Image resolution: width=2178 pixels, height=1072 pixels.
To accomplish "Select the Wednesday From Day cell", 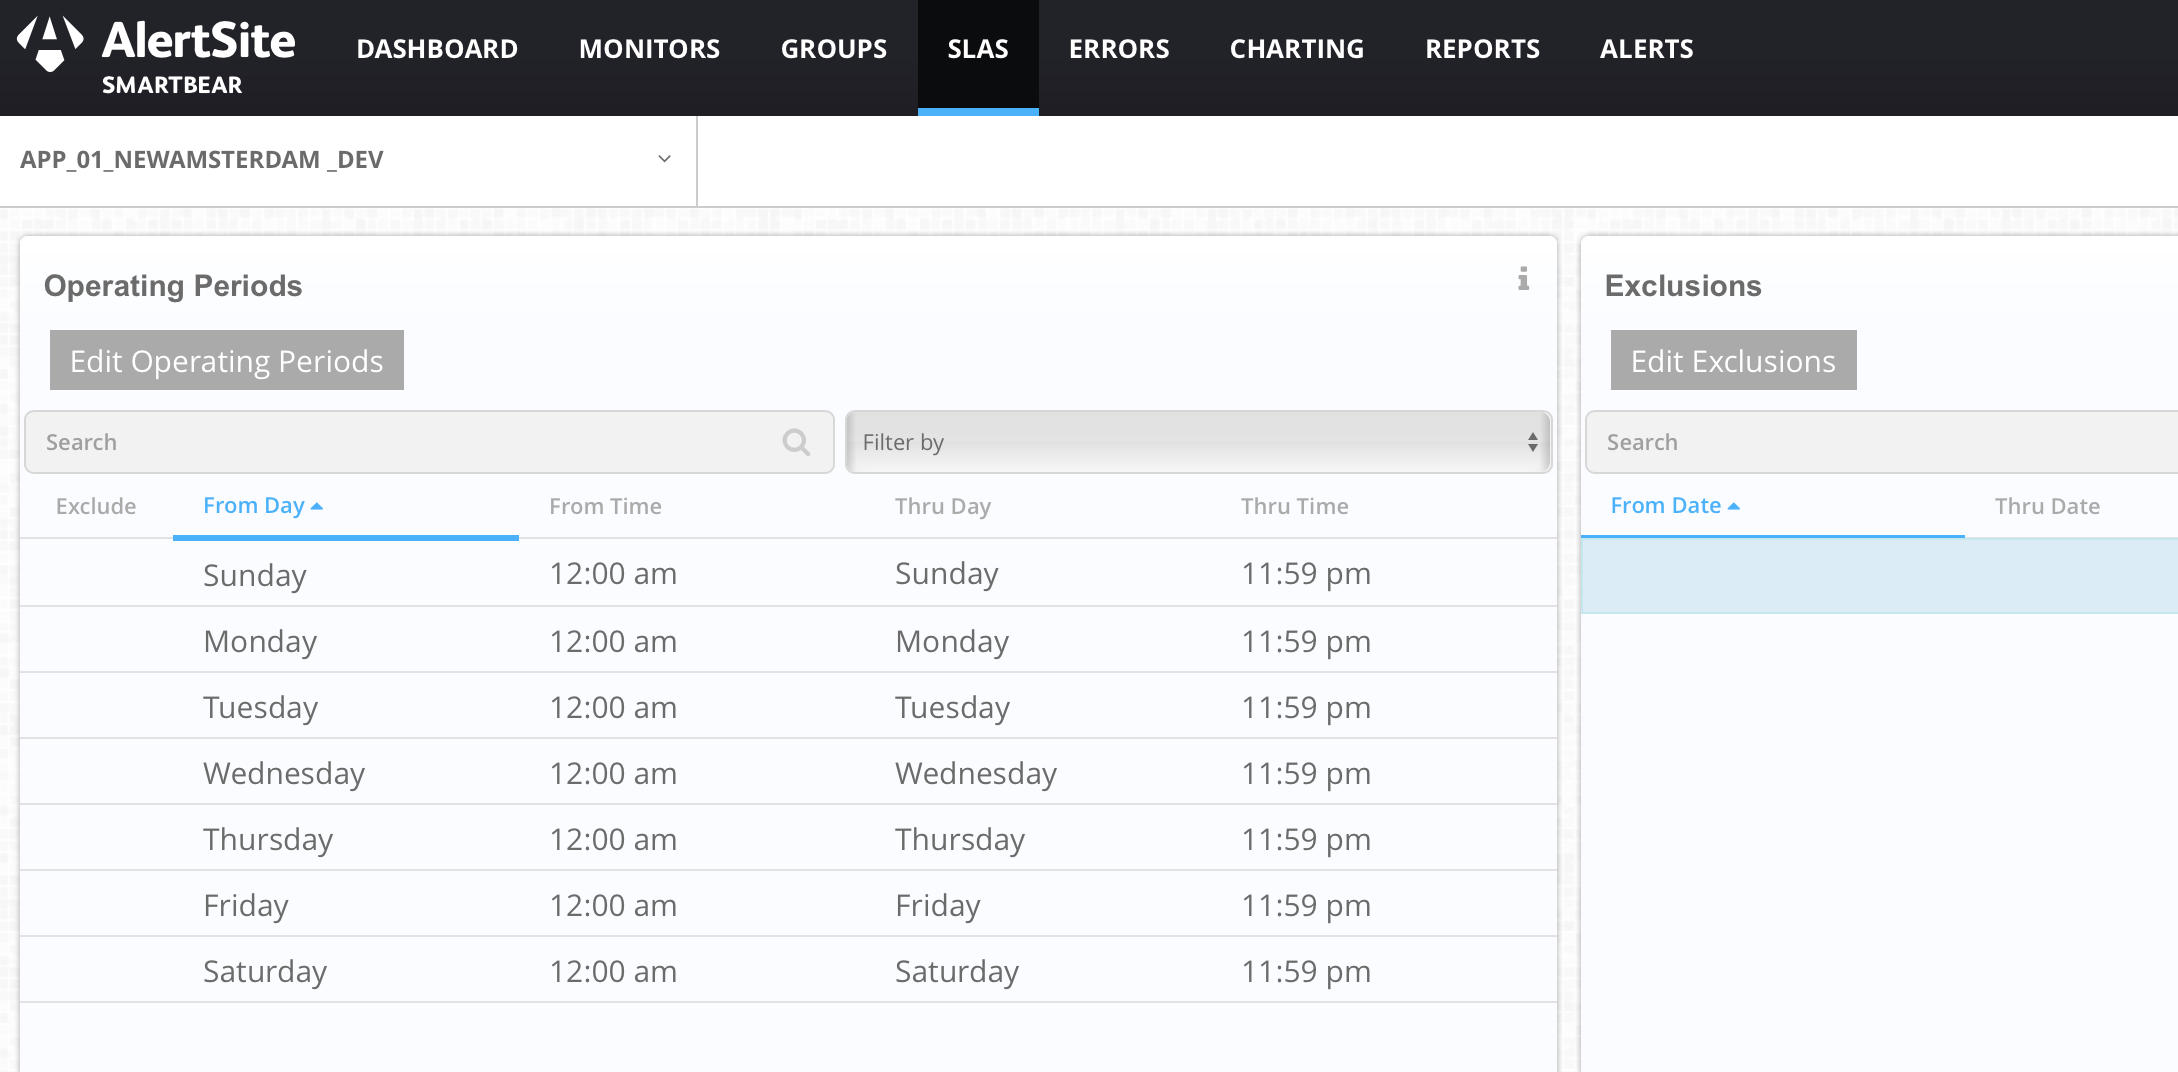I will tap(284, 773).
